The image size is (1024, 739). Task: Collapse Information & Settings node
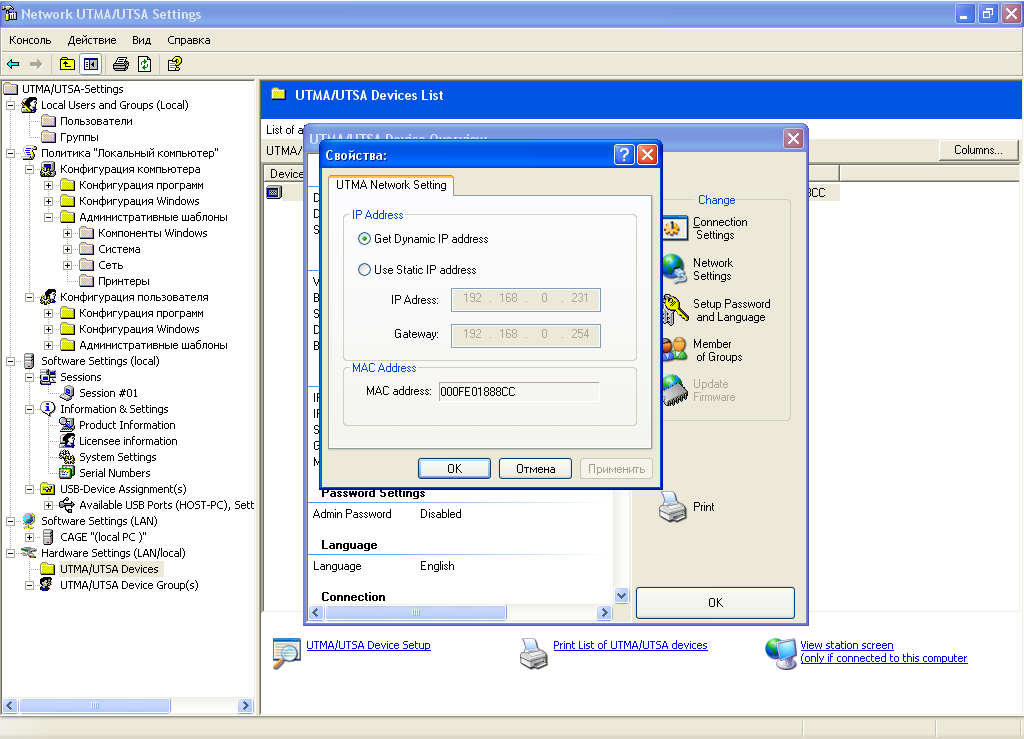[x=29, y=409]
